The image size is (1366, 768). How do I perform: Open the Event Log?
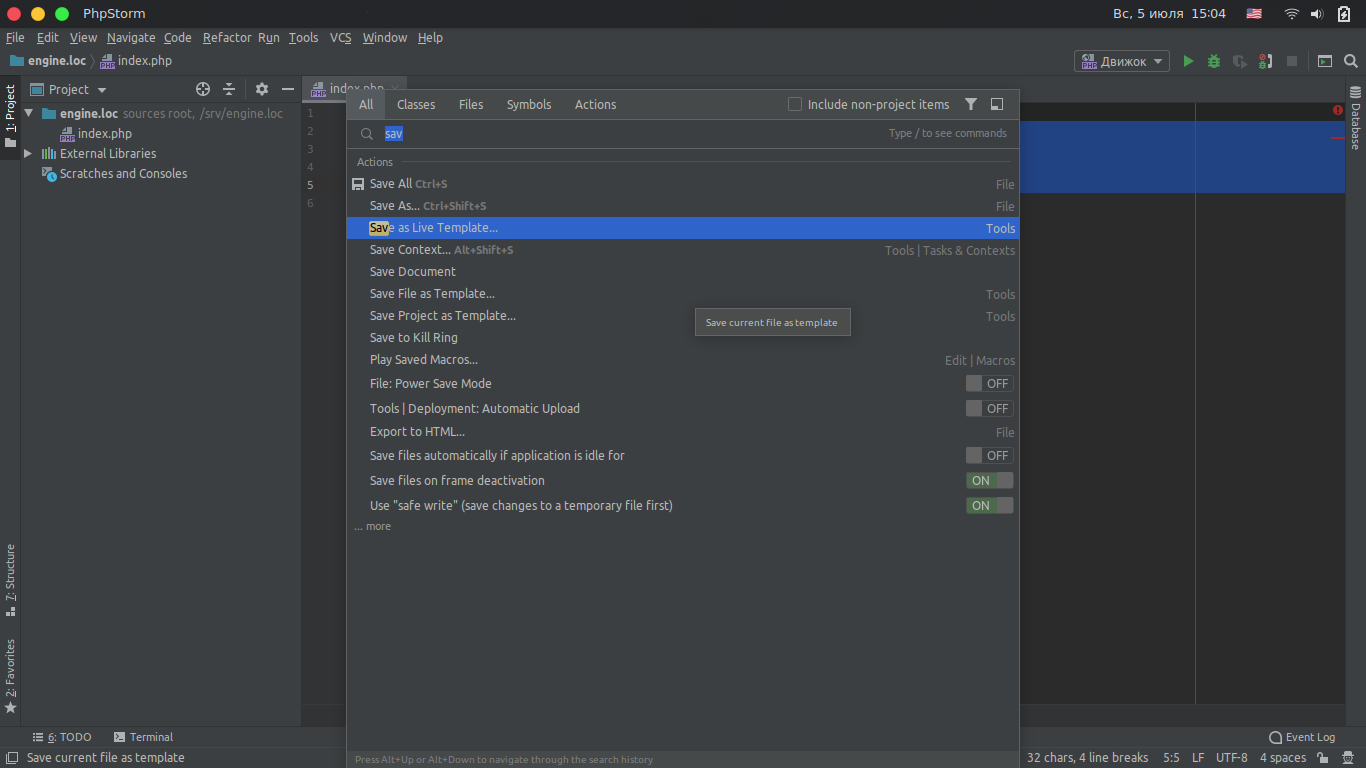point(1302,737)
